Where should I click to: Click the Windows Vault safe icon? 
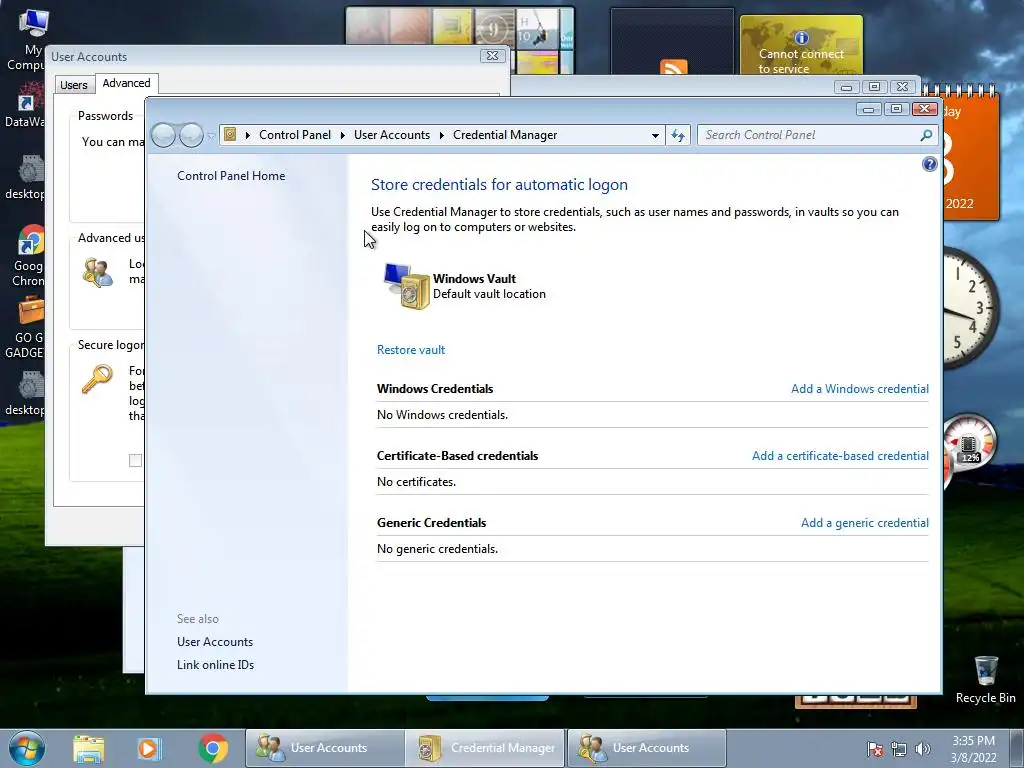(x=407, y=286)
